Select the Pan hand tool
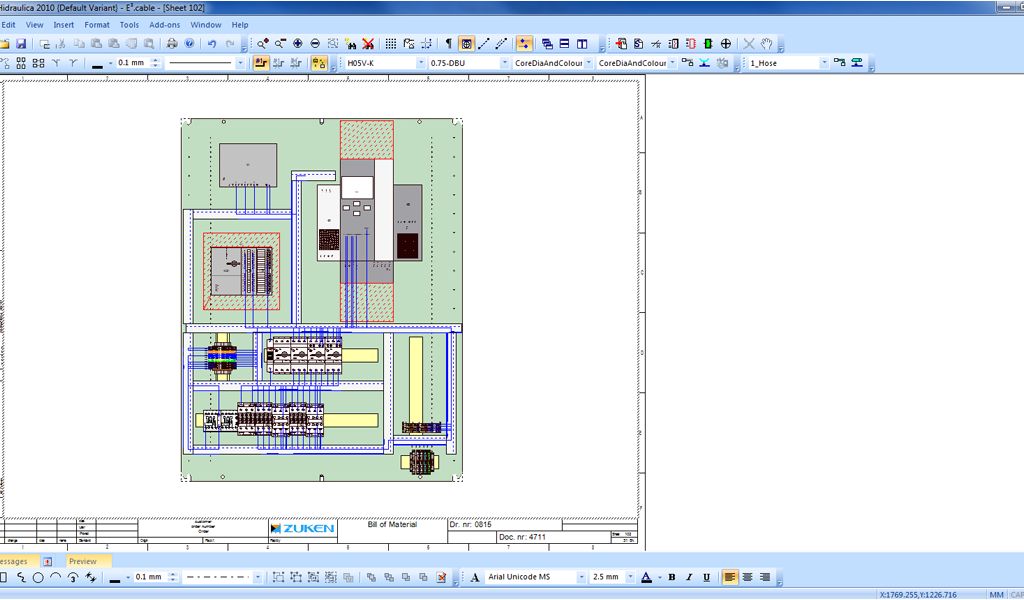 766,44
